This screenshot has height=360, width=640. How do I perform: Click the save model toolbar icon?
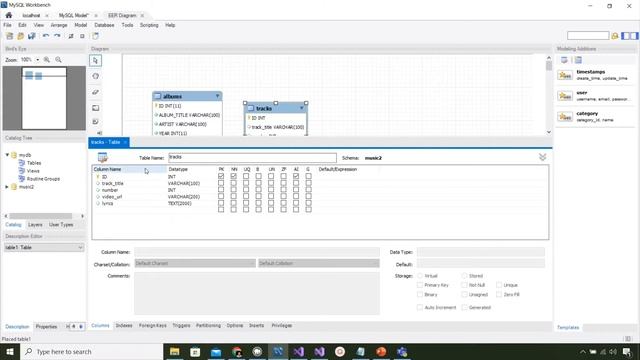[31, 36]
